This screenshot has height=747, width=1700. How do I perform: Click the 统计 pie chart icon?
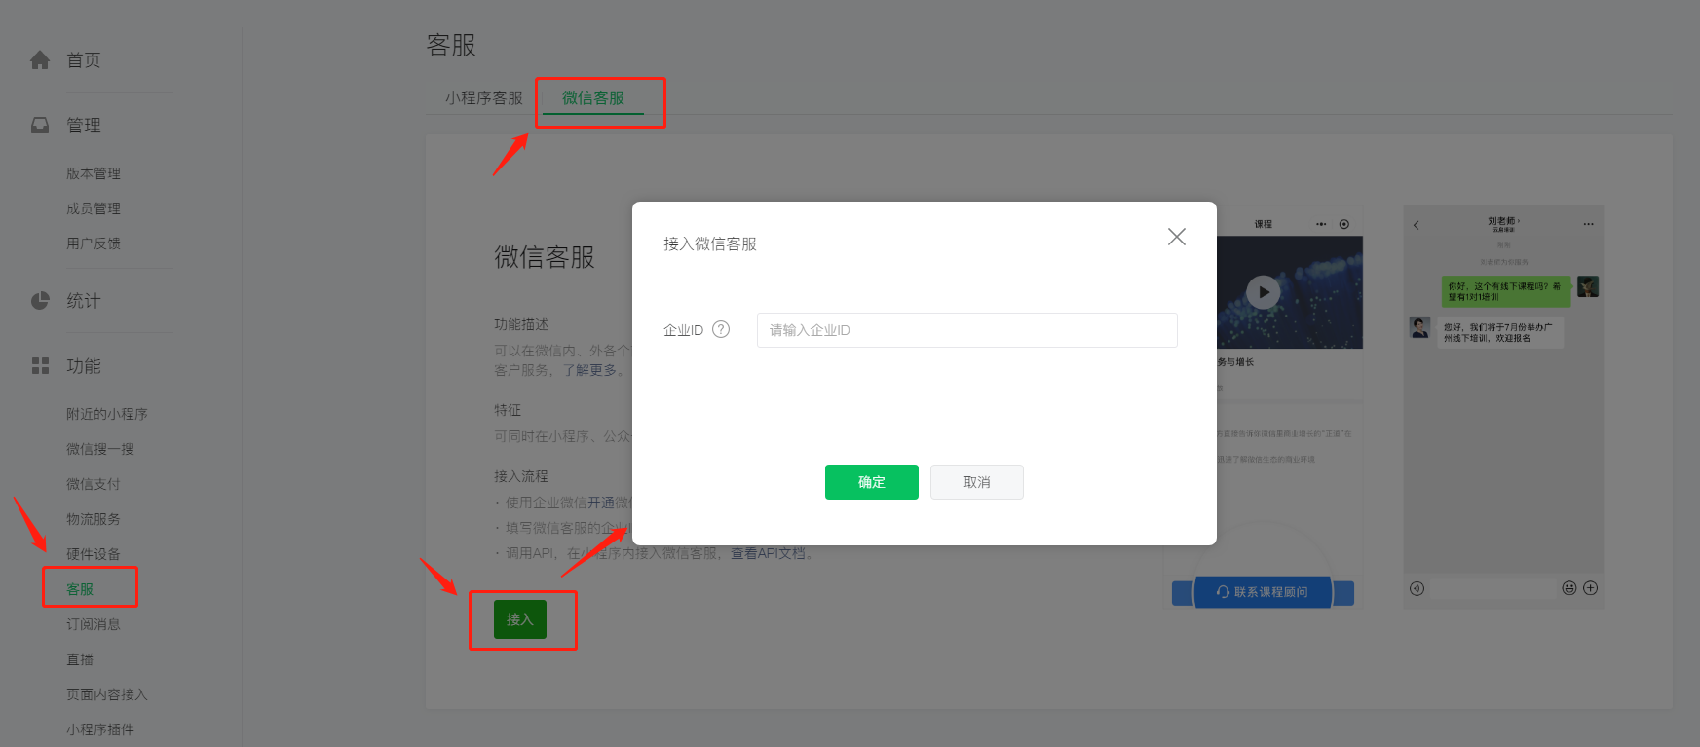pos(40,301)
